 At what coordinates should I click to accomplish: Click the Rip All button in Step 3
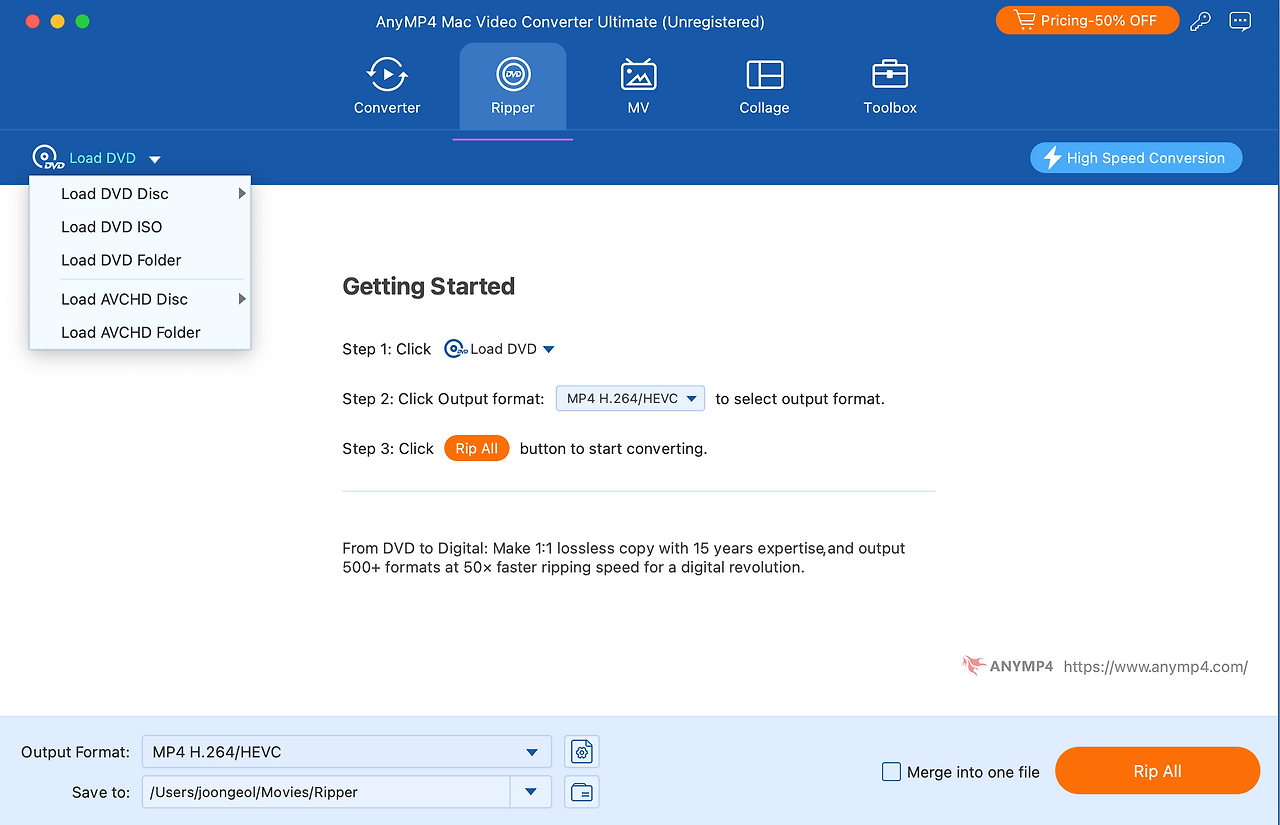click(476, 449)
